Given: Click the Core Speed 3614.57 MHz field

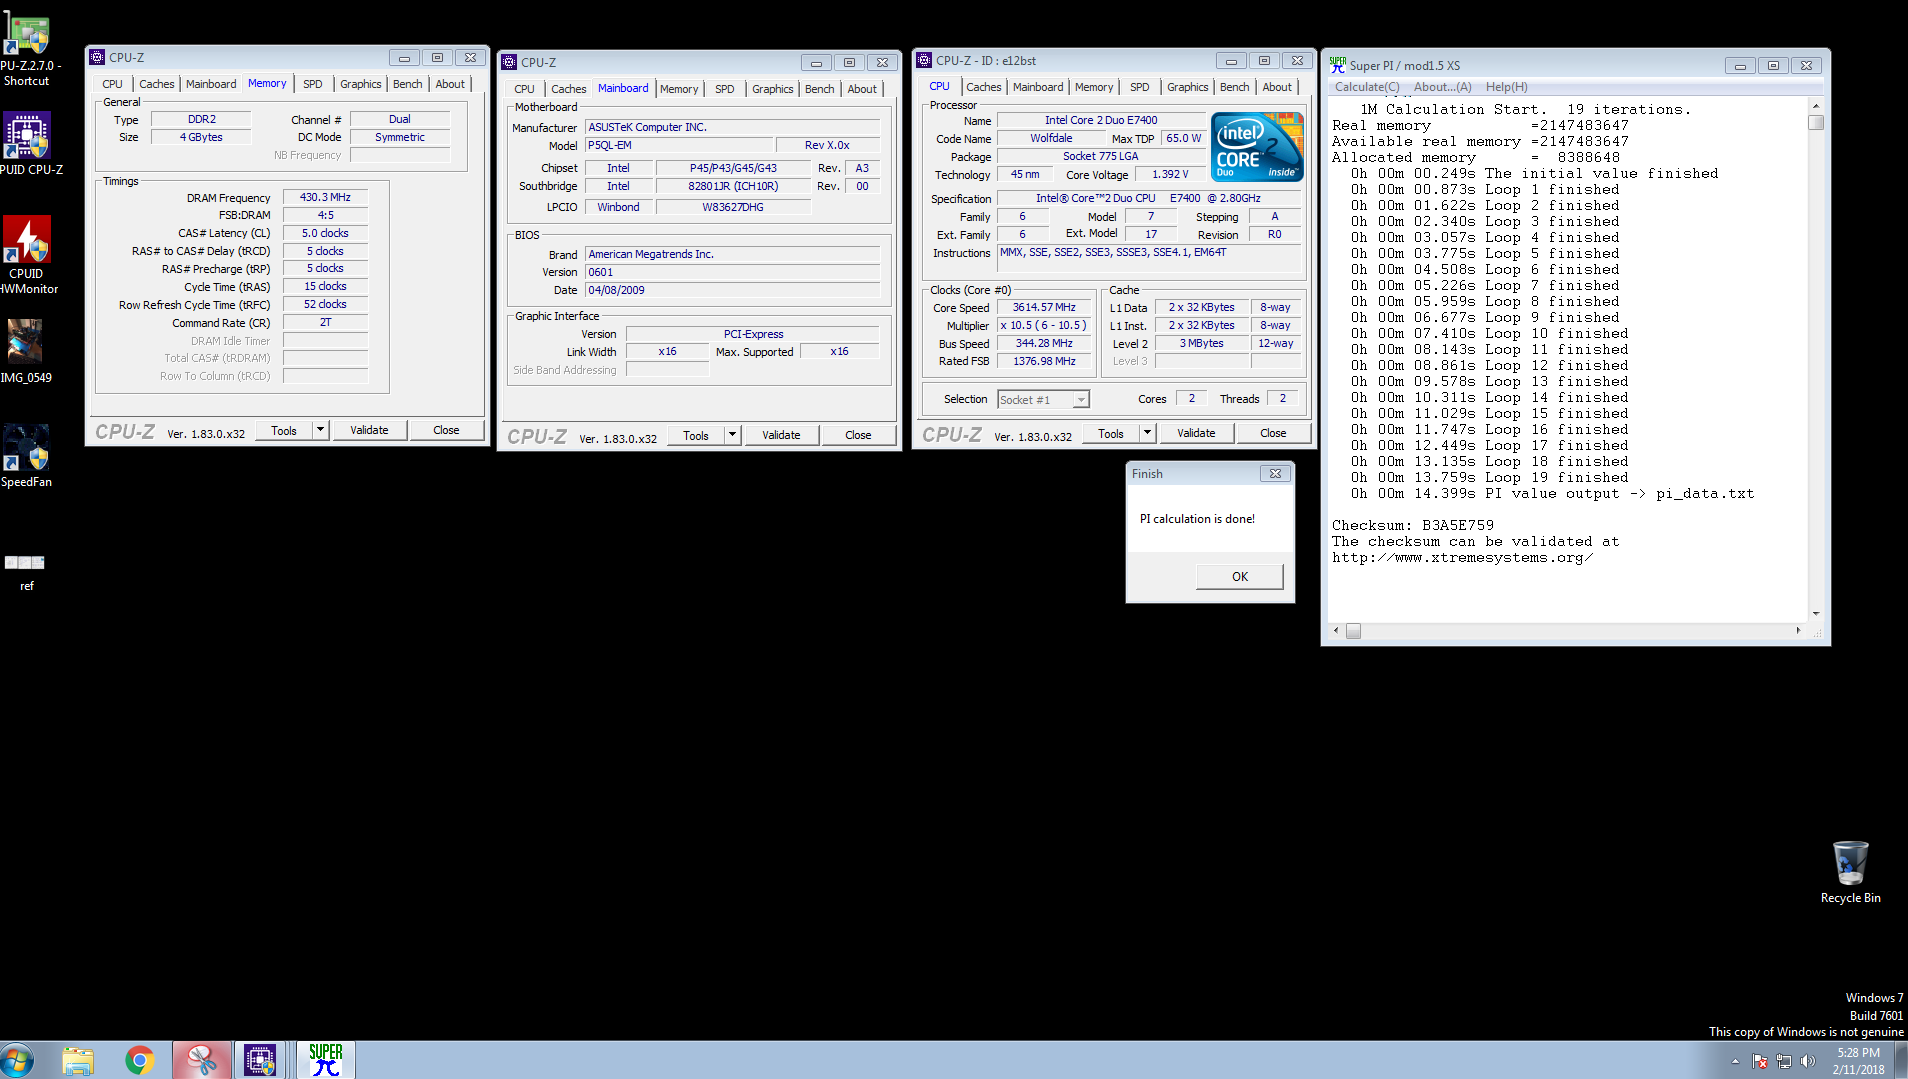Looking at the screenshot, I should [1044, 307].
